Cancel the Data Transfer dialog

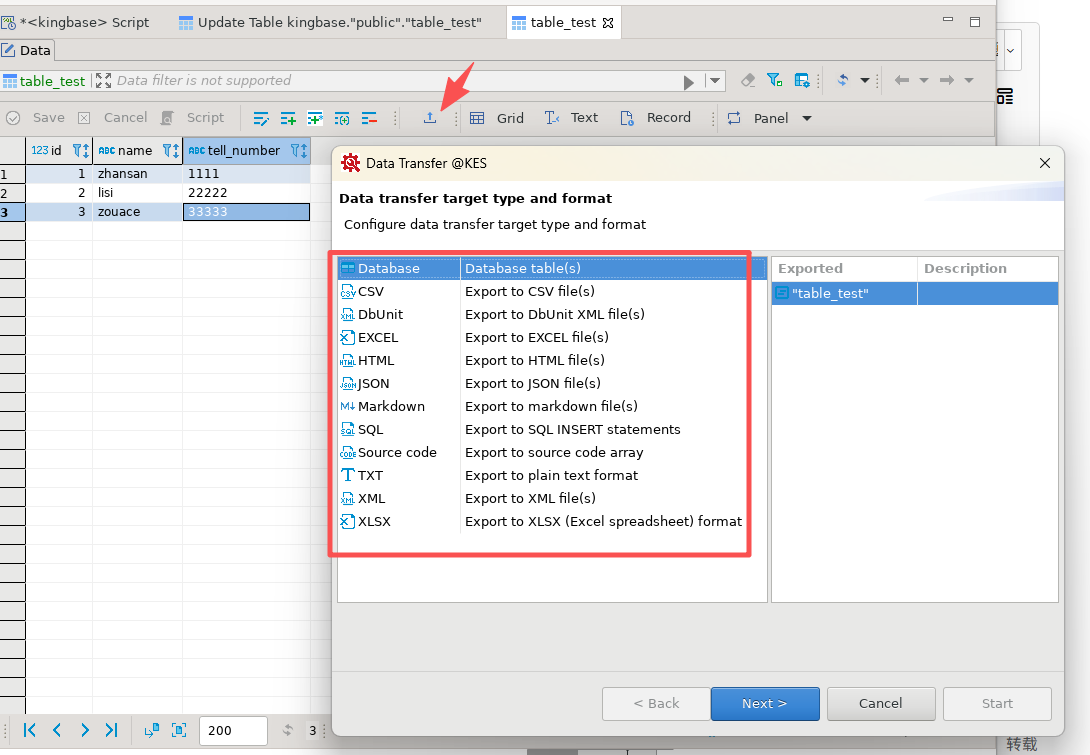tap(881, 703)
